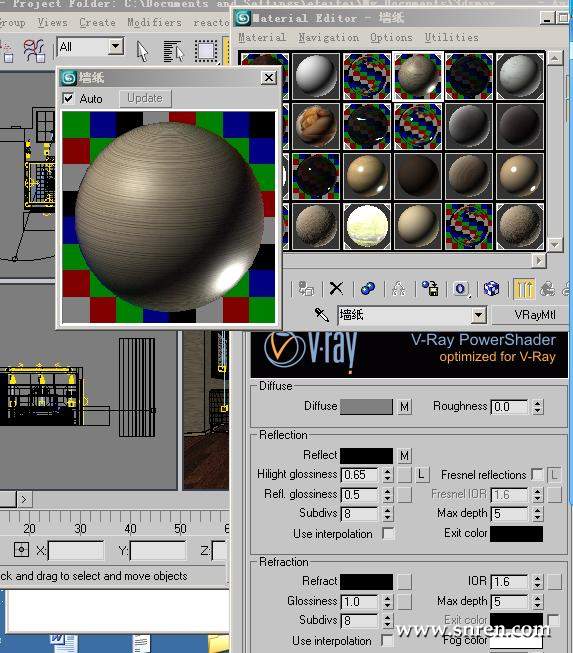The width and height of the screenshot is (573, 653).
Task: Open Material menu in Material Editor
Action: coord(262,37)
